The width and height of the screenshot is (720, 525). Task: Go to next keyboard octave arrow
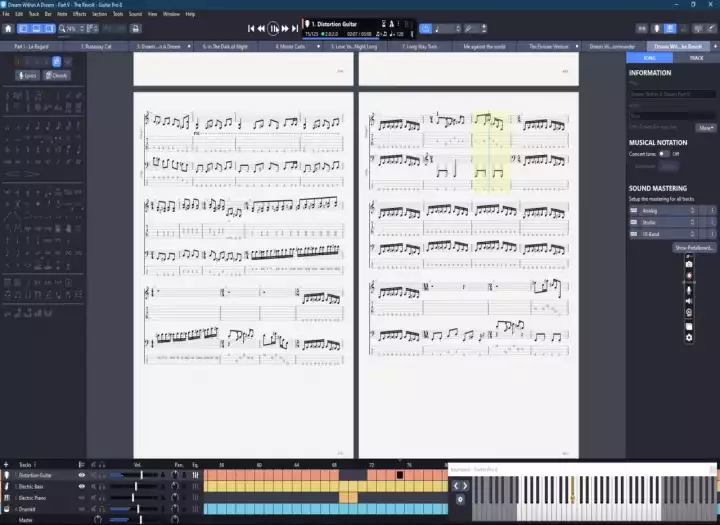pos(465,485)
